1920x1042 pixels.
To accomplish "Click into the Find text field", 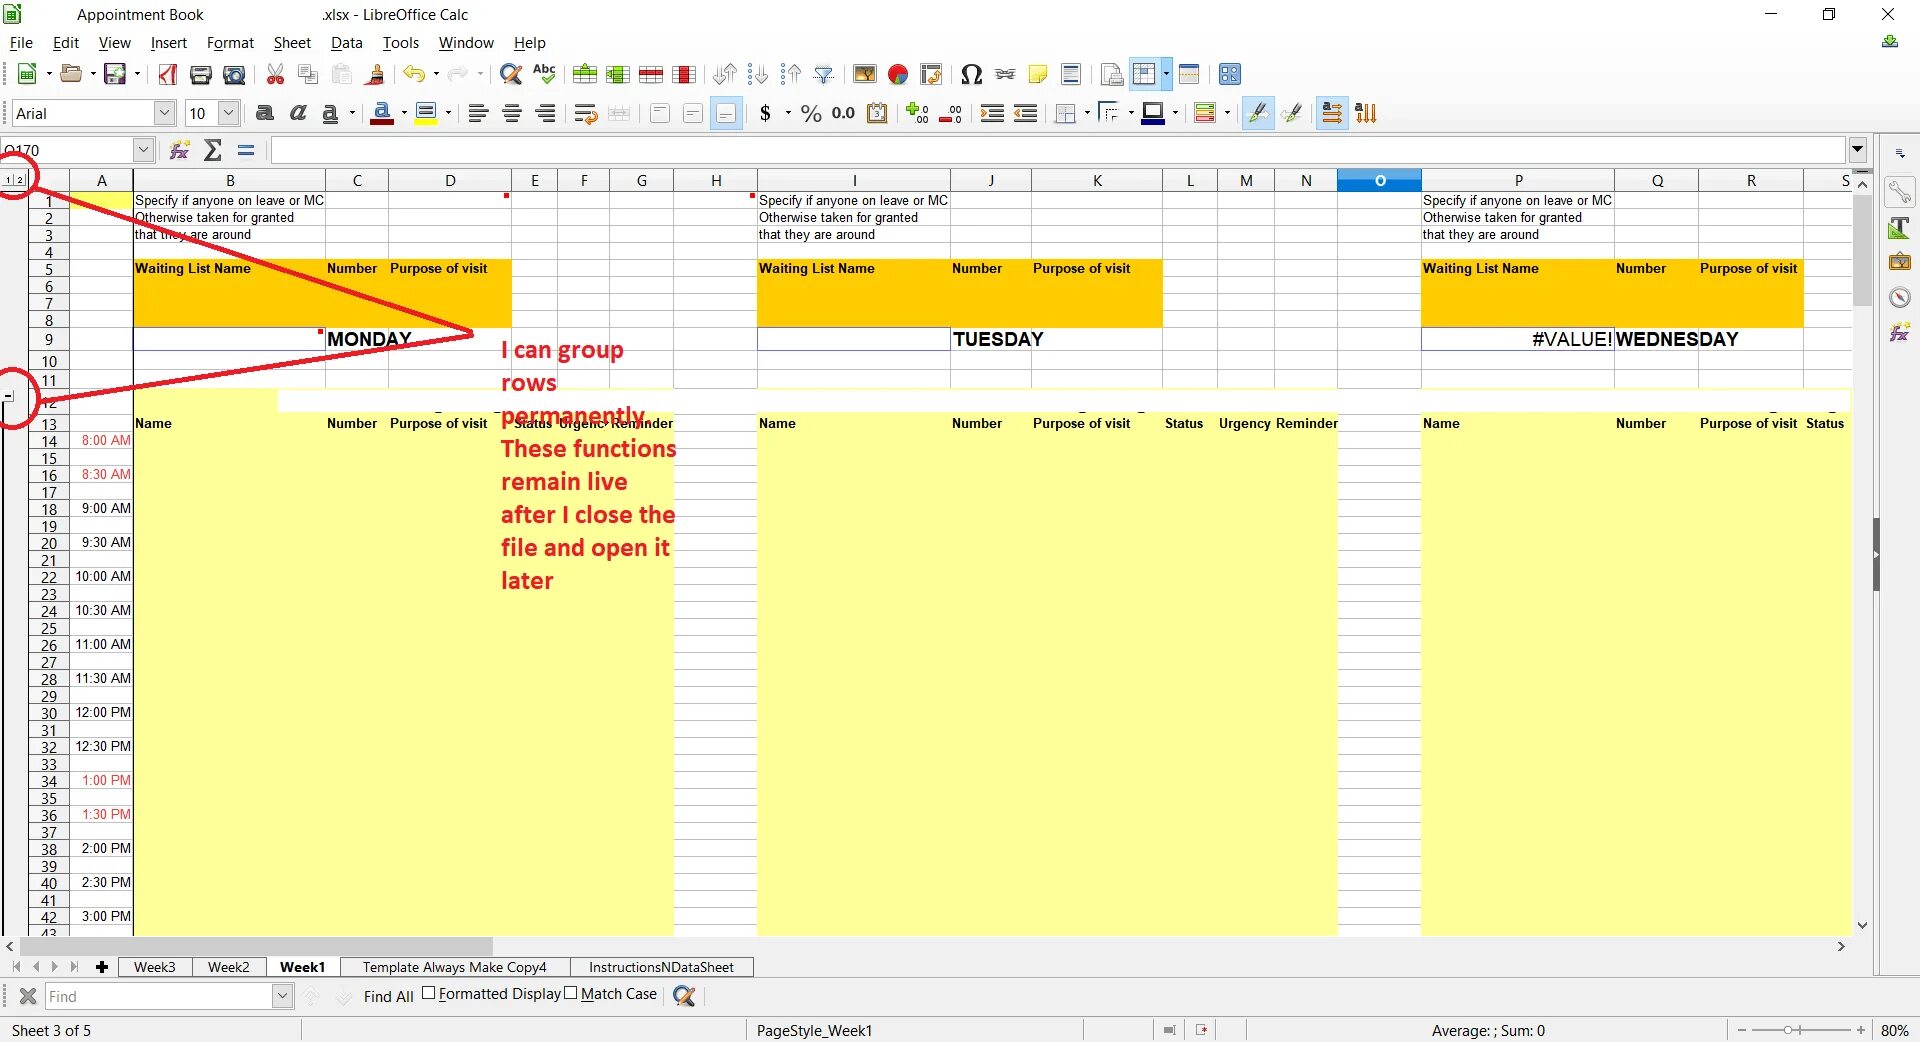I will [x=158, y=996].
